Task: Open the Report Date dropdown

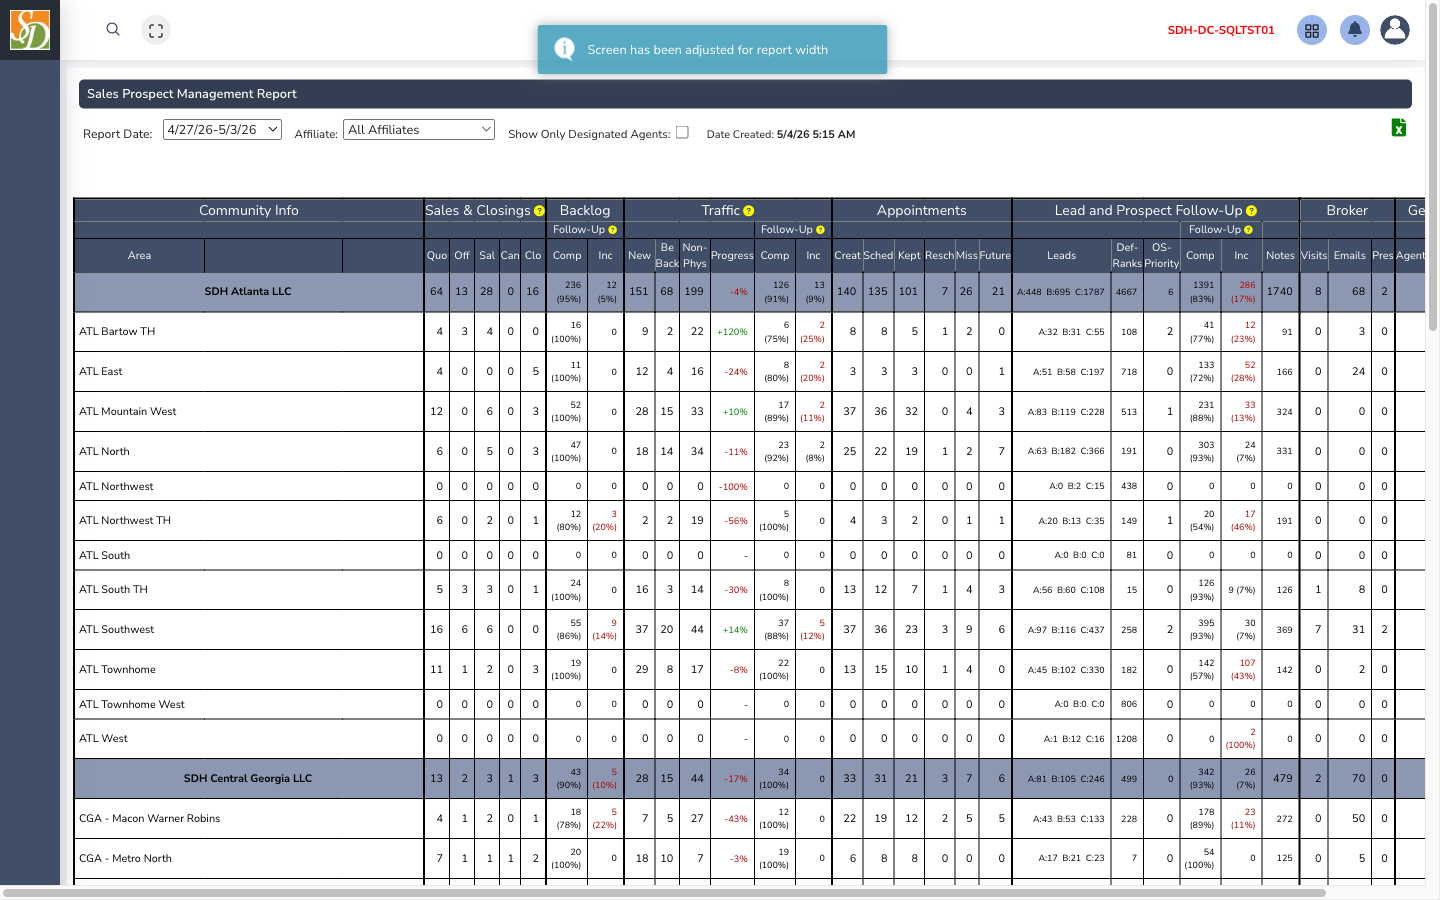Action: coord(222,130)
